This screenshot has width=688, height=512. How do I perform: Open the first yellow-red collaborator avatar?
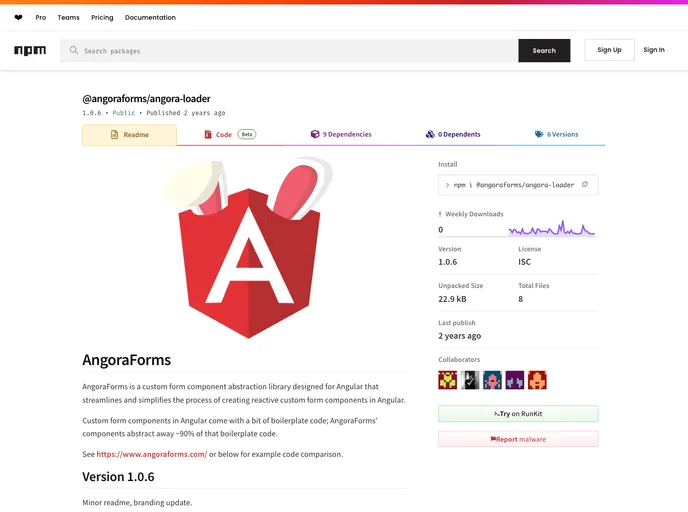(x=448, y=380)
